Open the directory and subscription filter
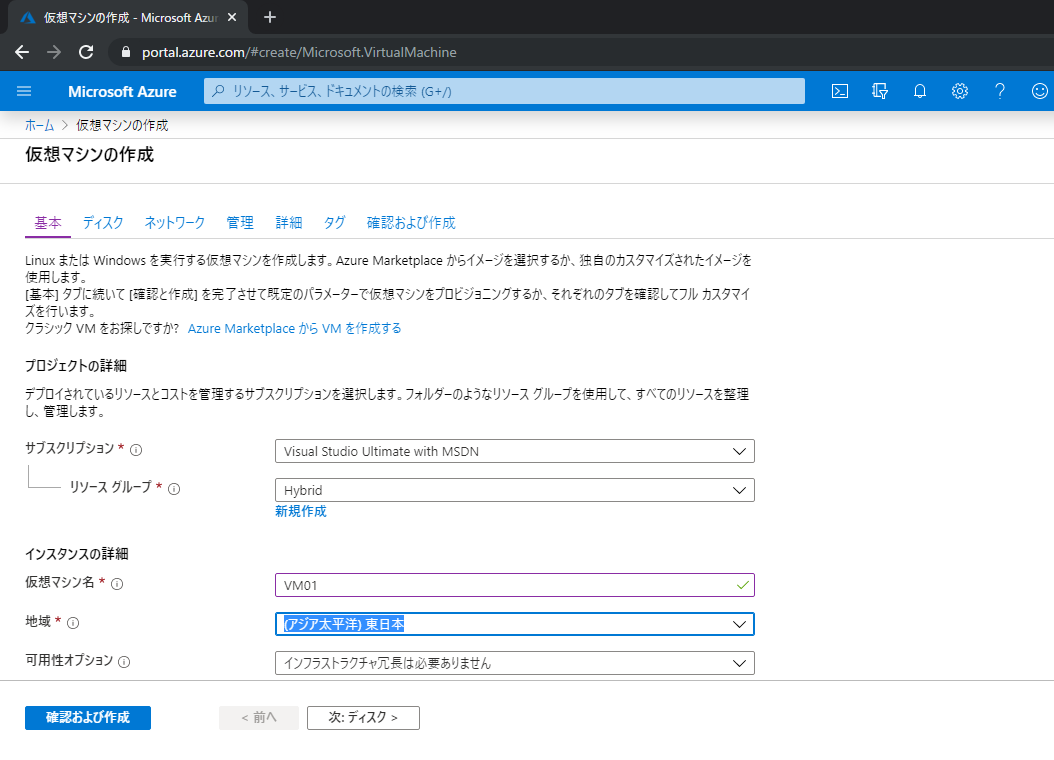This screenshot has height=760, width=1054. pos(879,91)
